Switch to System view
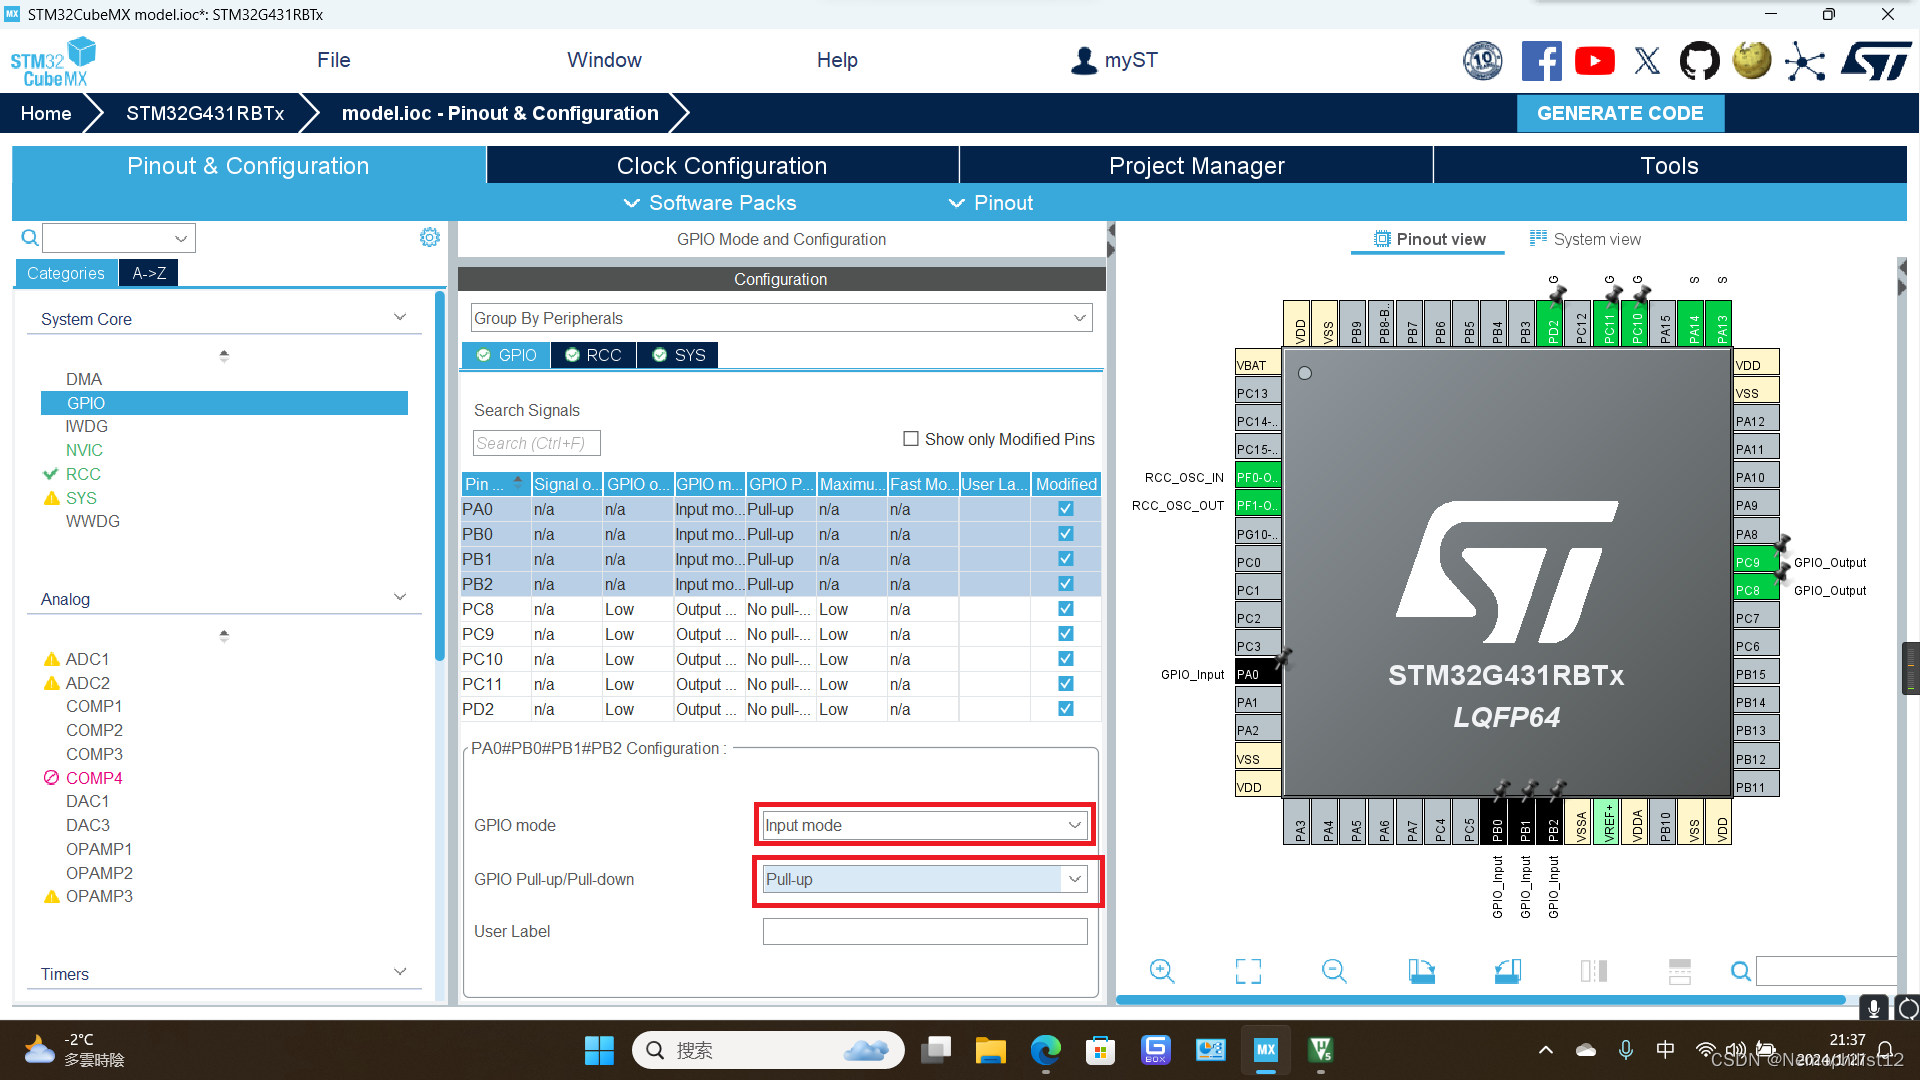 point(1585,239)
